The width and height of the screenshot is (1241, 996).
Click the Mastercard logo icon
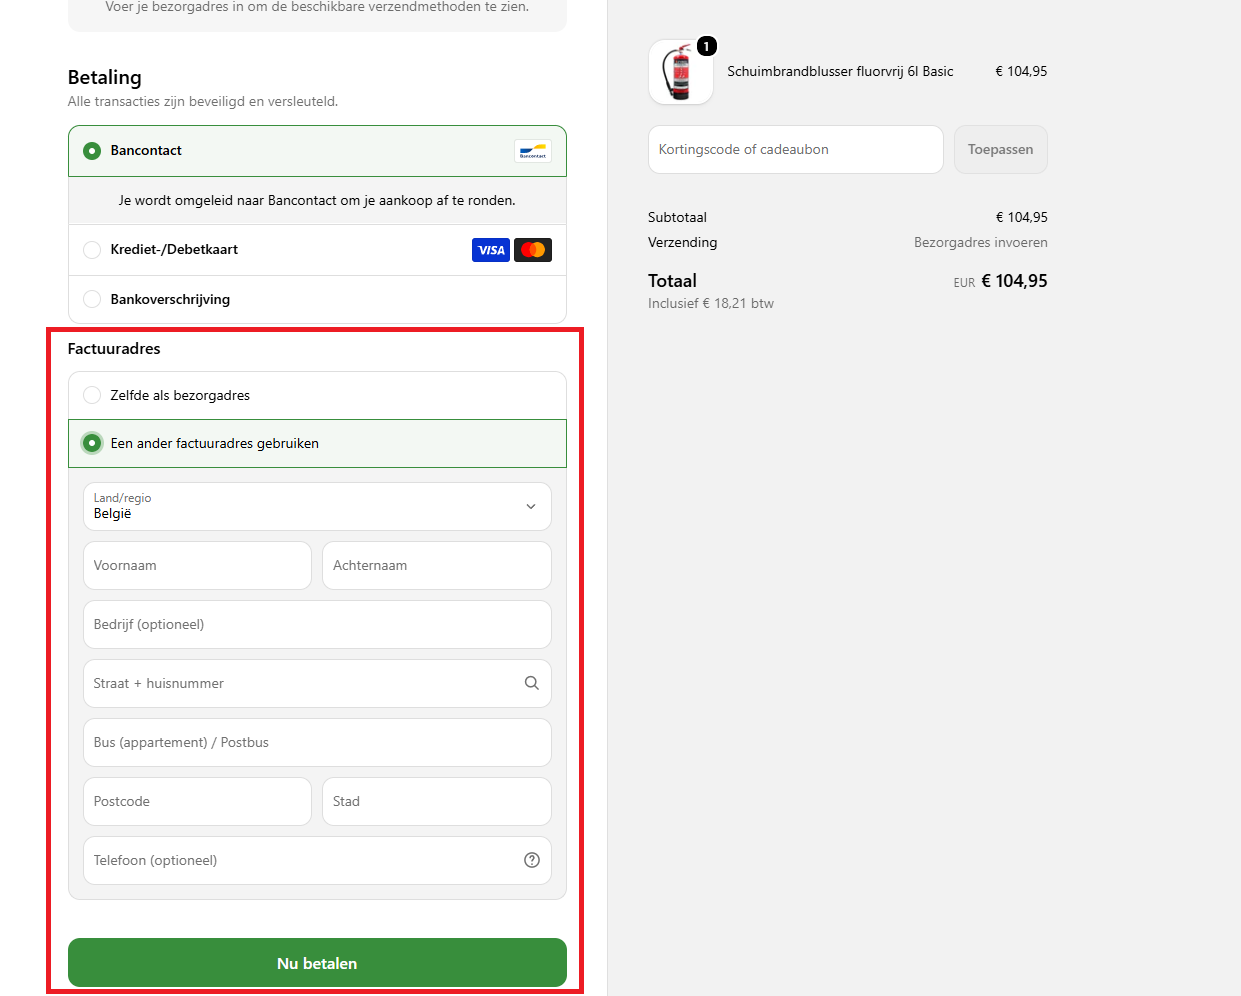coord(533,250)
